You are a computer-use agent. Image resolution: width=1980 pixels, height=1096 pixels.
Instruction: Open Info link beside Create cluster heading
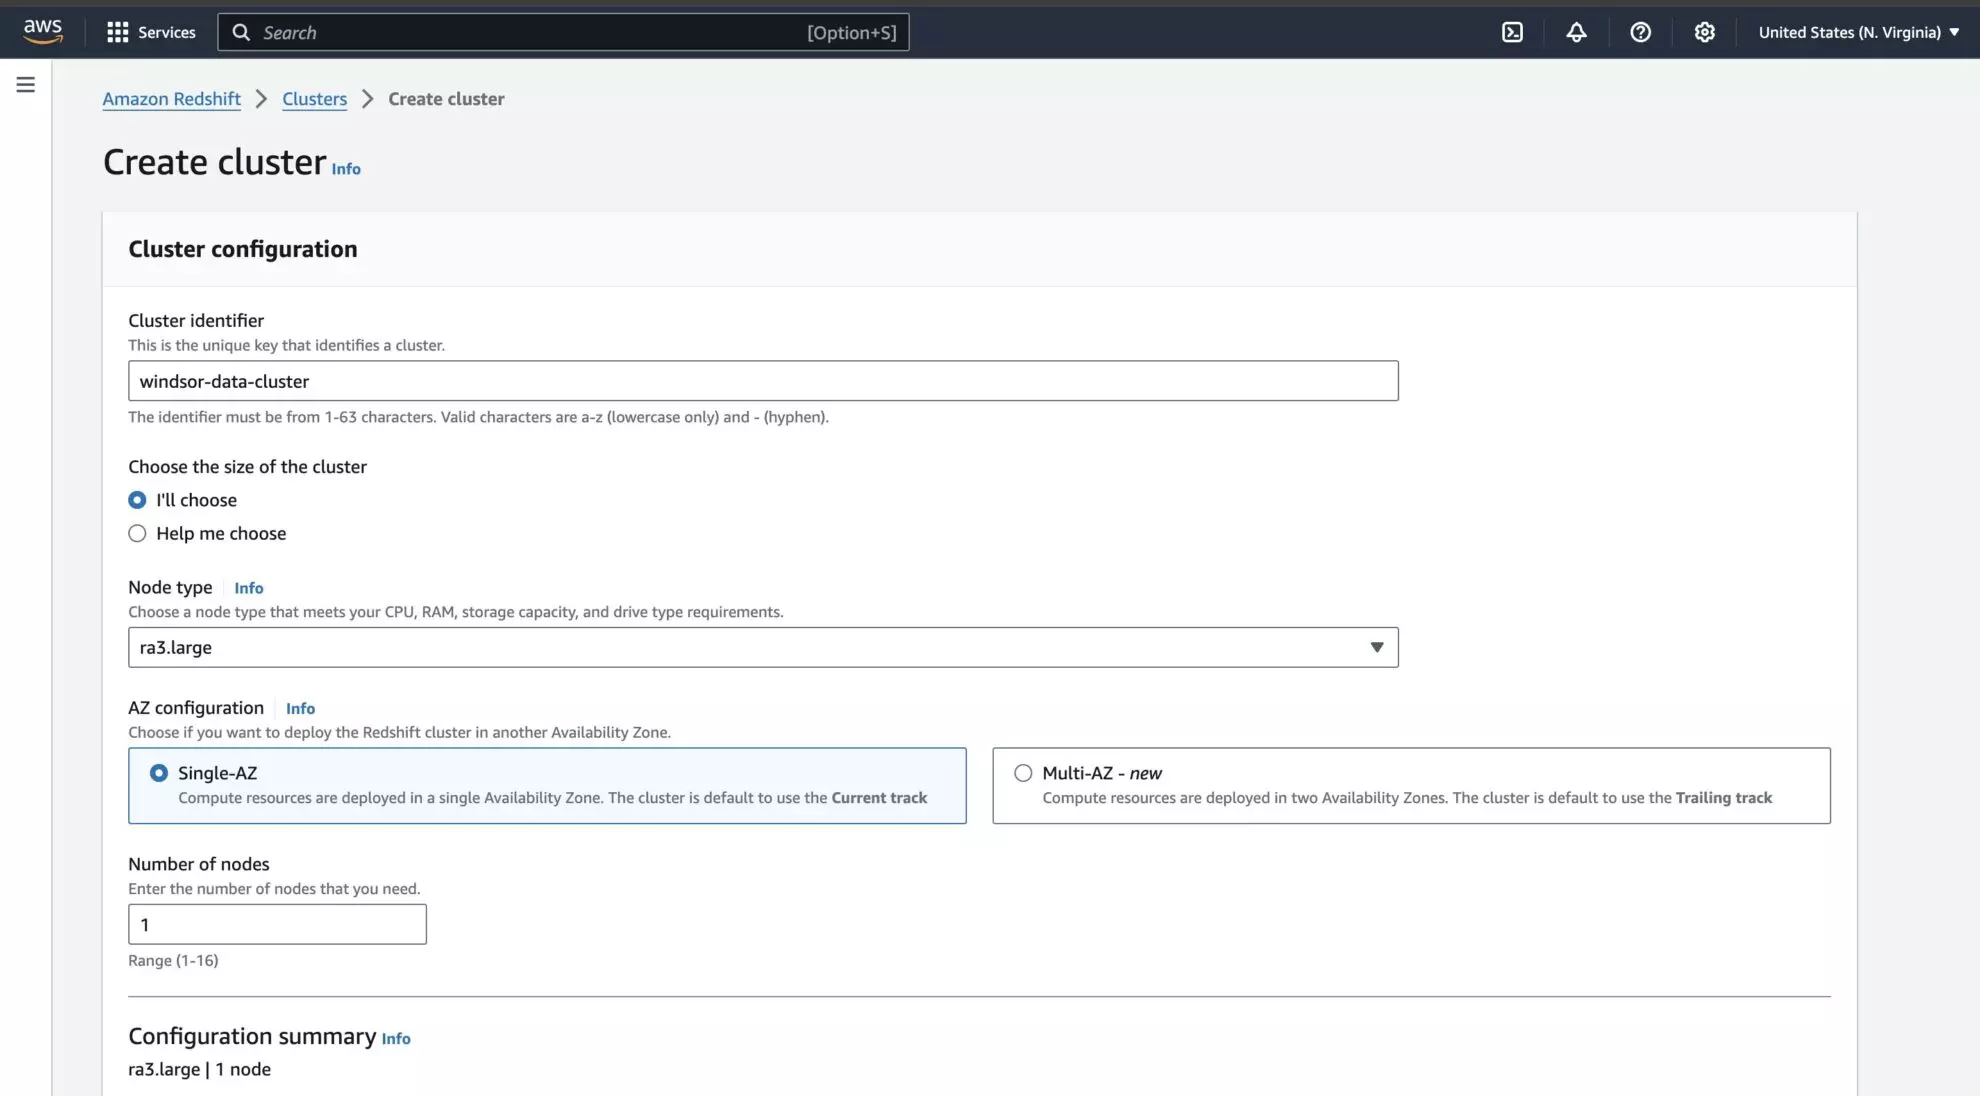[x=346, y=169]
